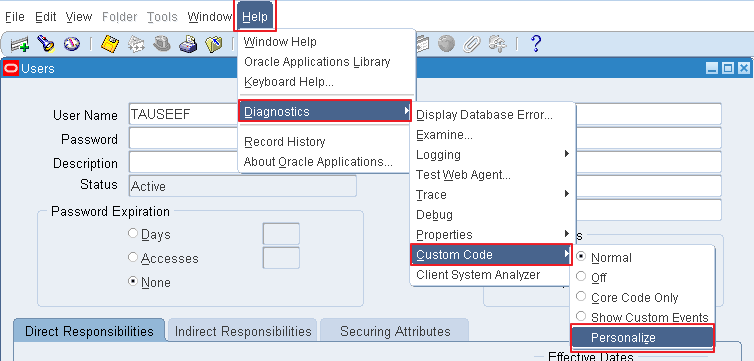The width and height of the screenshot is (754, 361).
Task: Select the Show Custom Events option
Action: coord(581,316)
